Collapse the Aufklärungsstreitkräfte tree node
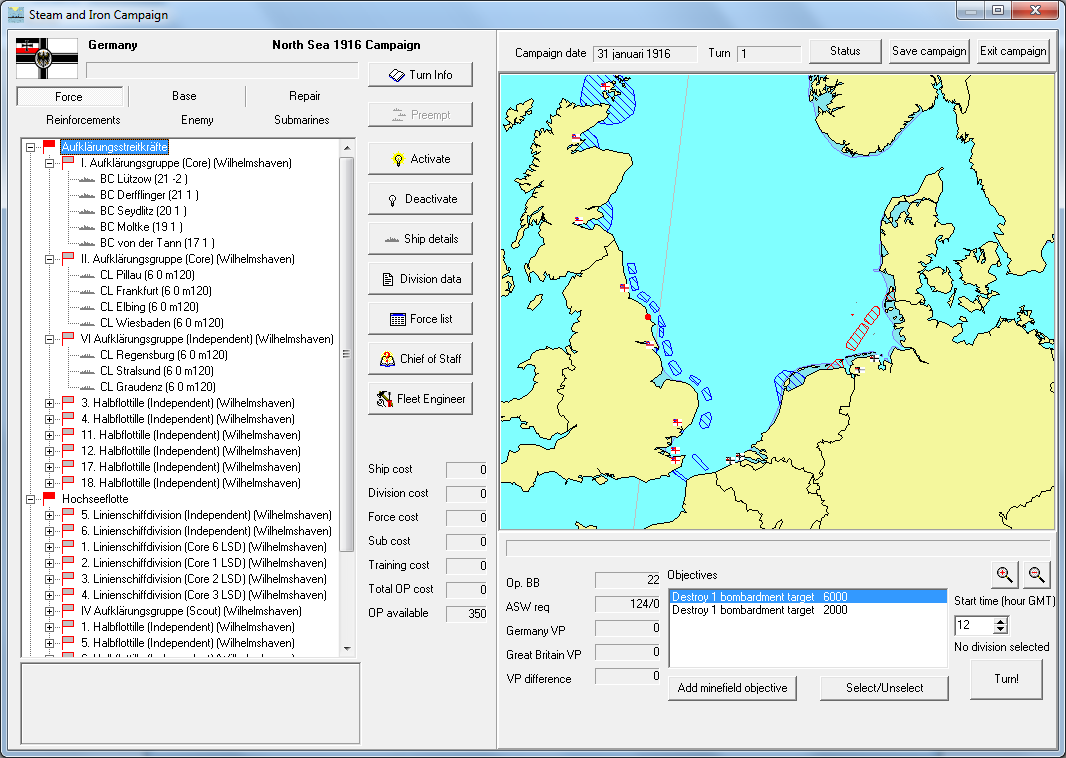Image resolution: width=1066 pixels, height=758 pixels. pyautogui.click(x=31, y=147)
